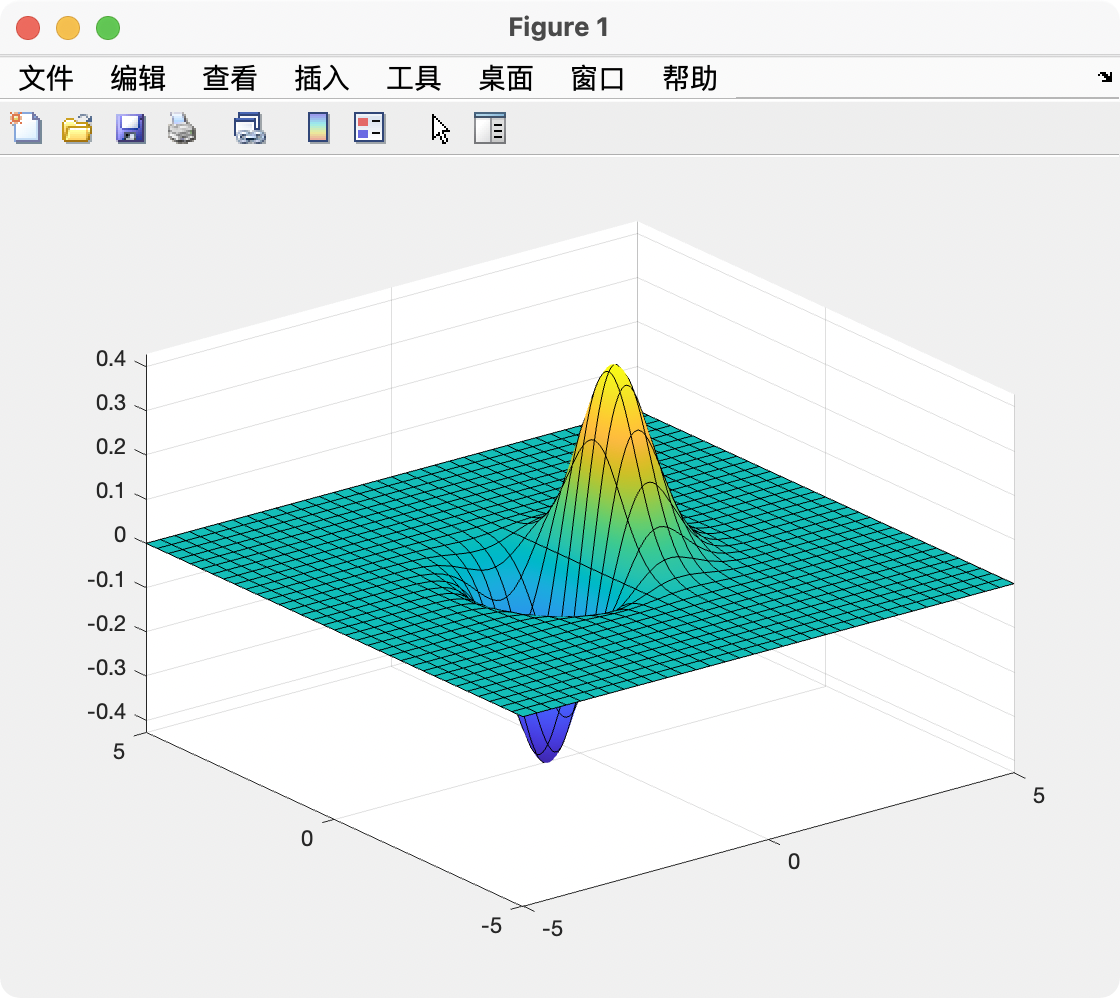Click the z-axis tick label 0.2
The width and height of the screenshot is (1120, 998).
(x=111, y=447)
